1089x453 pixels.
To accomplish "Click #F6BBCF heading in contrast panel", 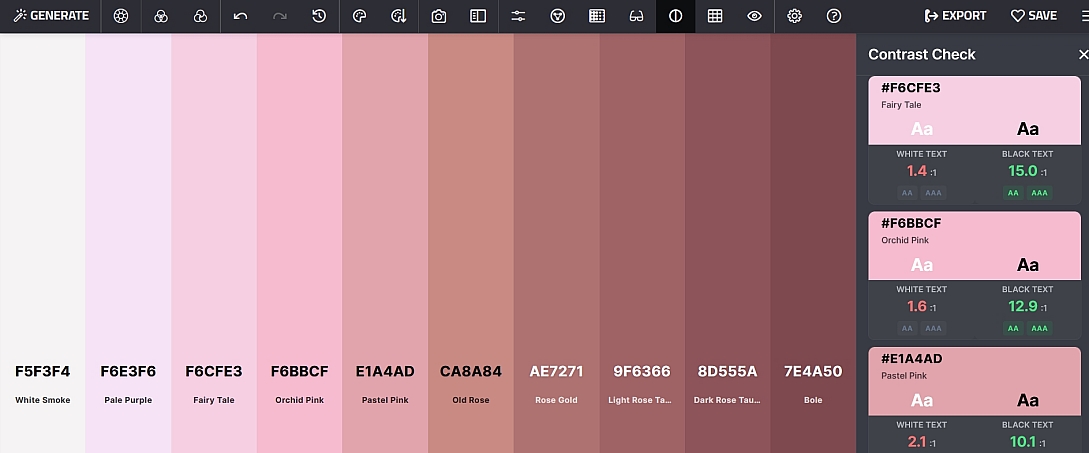I will [x=911, y=224].
